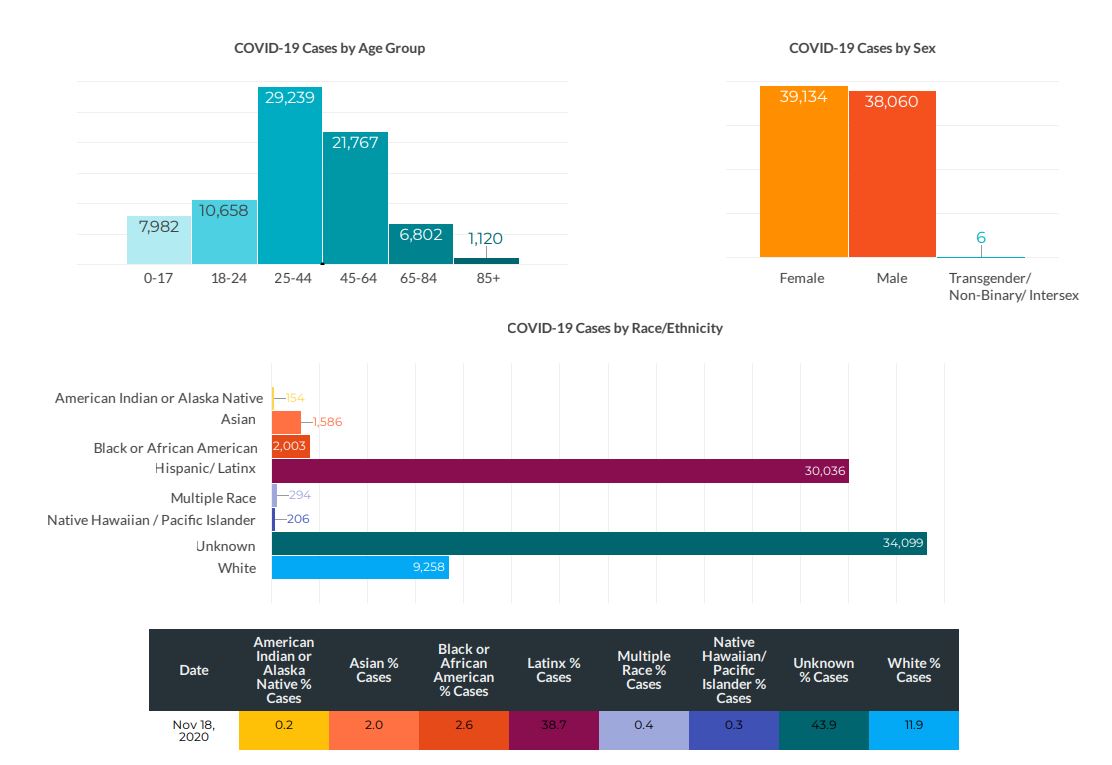Click the Hispanic/Latinx bar showing 30,036
This screenshot has height=765, width=1112.
[x=560, y=471]
